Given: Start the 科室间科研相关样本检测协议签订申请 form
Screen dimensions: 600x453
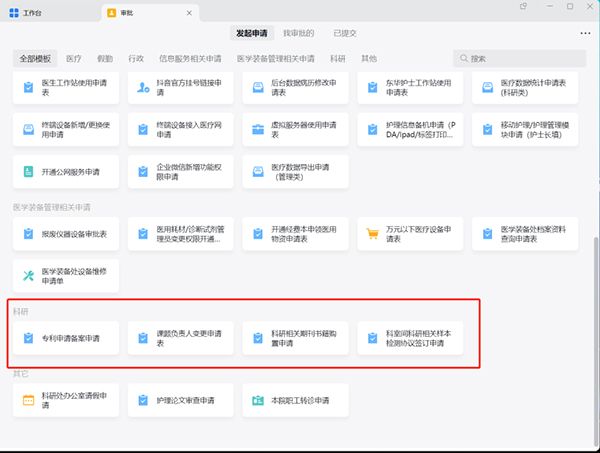Looking at the screenshot, I should tap(410, 338).
